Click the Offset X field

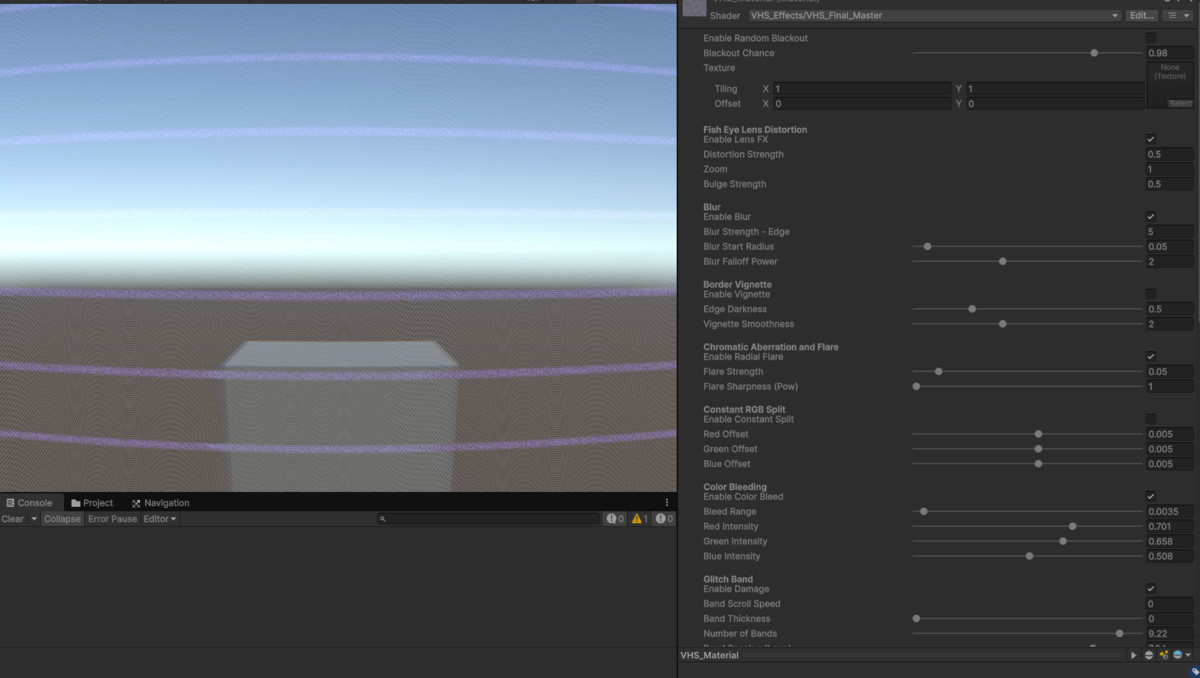862,104
